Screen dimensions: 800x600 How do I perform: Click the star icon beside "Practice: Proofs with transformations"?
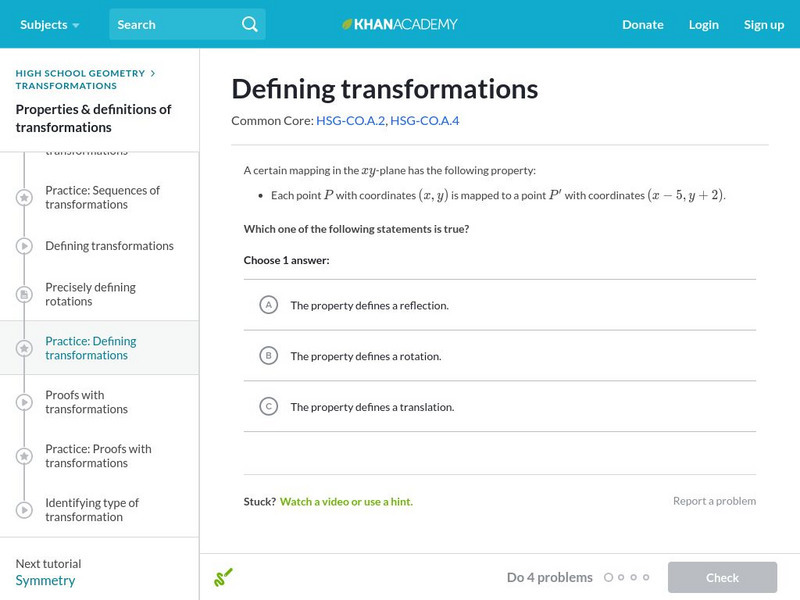pyautogui.click(x=23, y=455)
